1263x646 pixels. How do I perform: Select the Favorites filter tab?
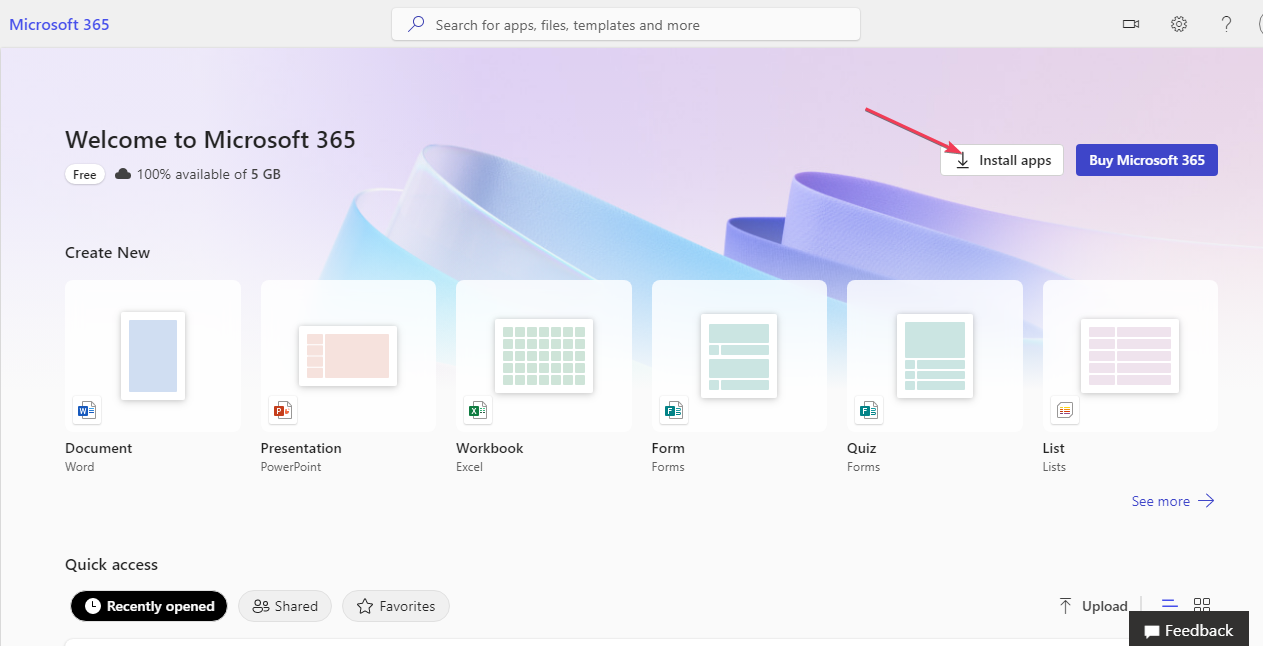[x=396, y=606]
